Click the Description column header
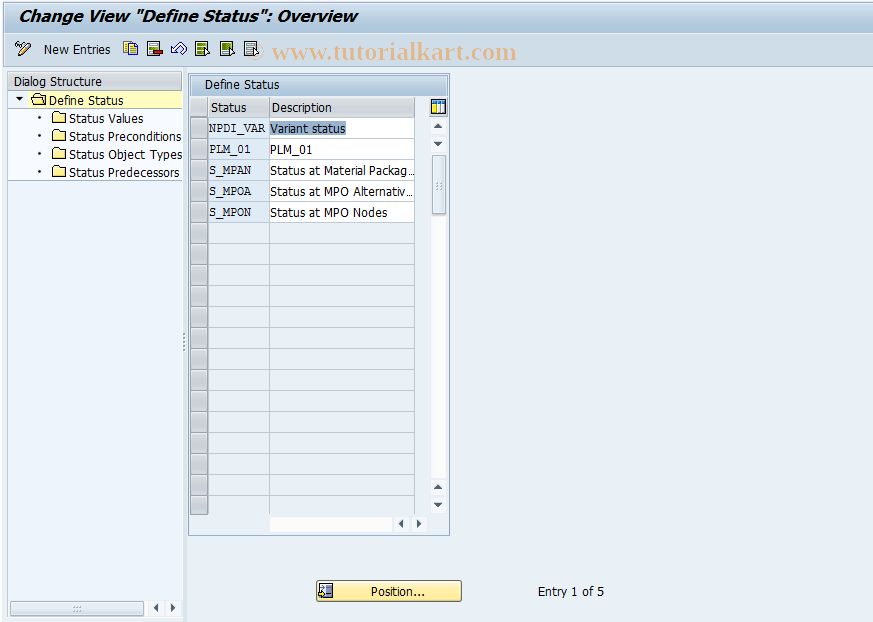 (x=341, y=107)
